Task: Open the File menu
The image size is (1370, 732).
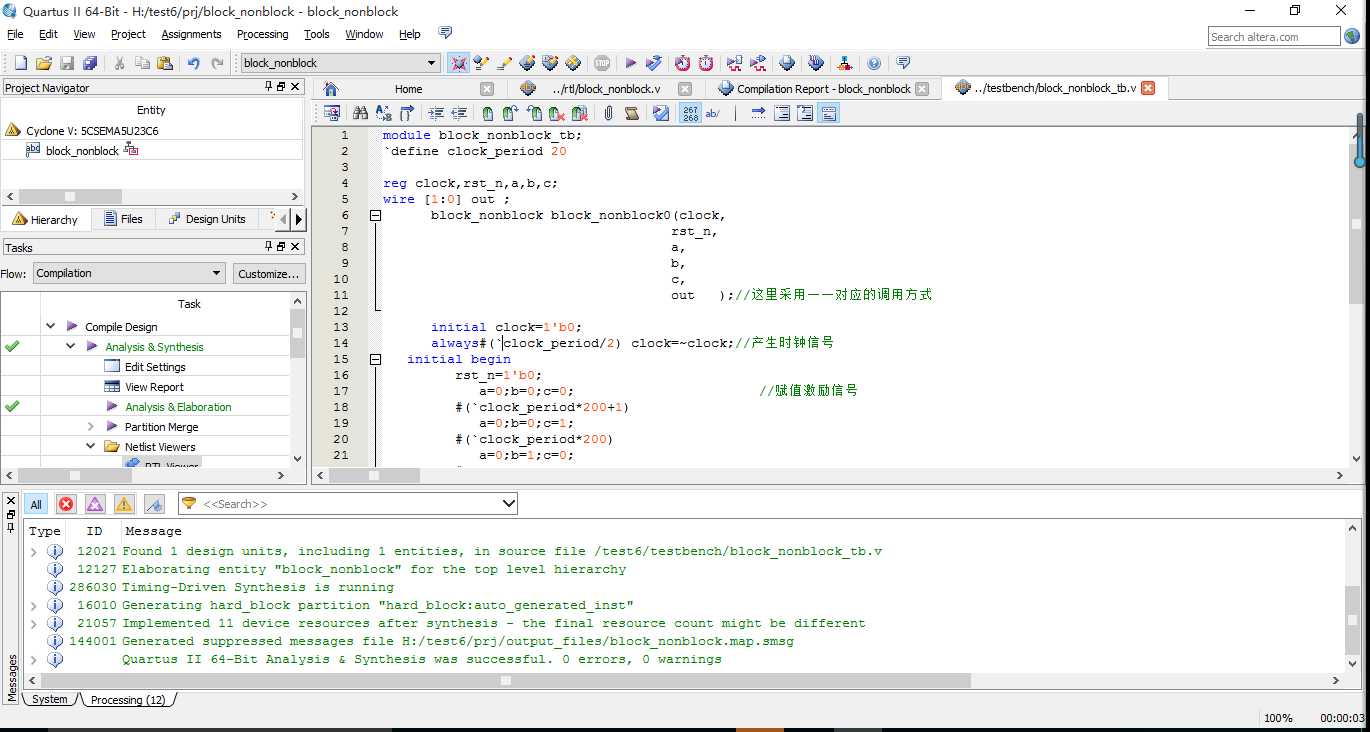Action: tap(15, 34)
